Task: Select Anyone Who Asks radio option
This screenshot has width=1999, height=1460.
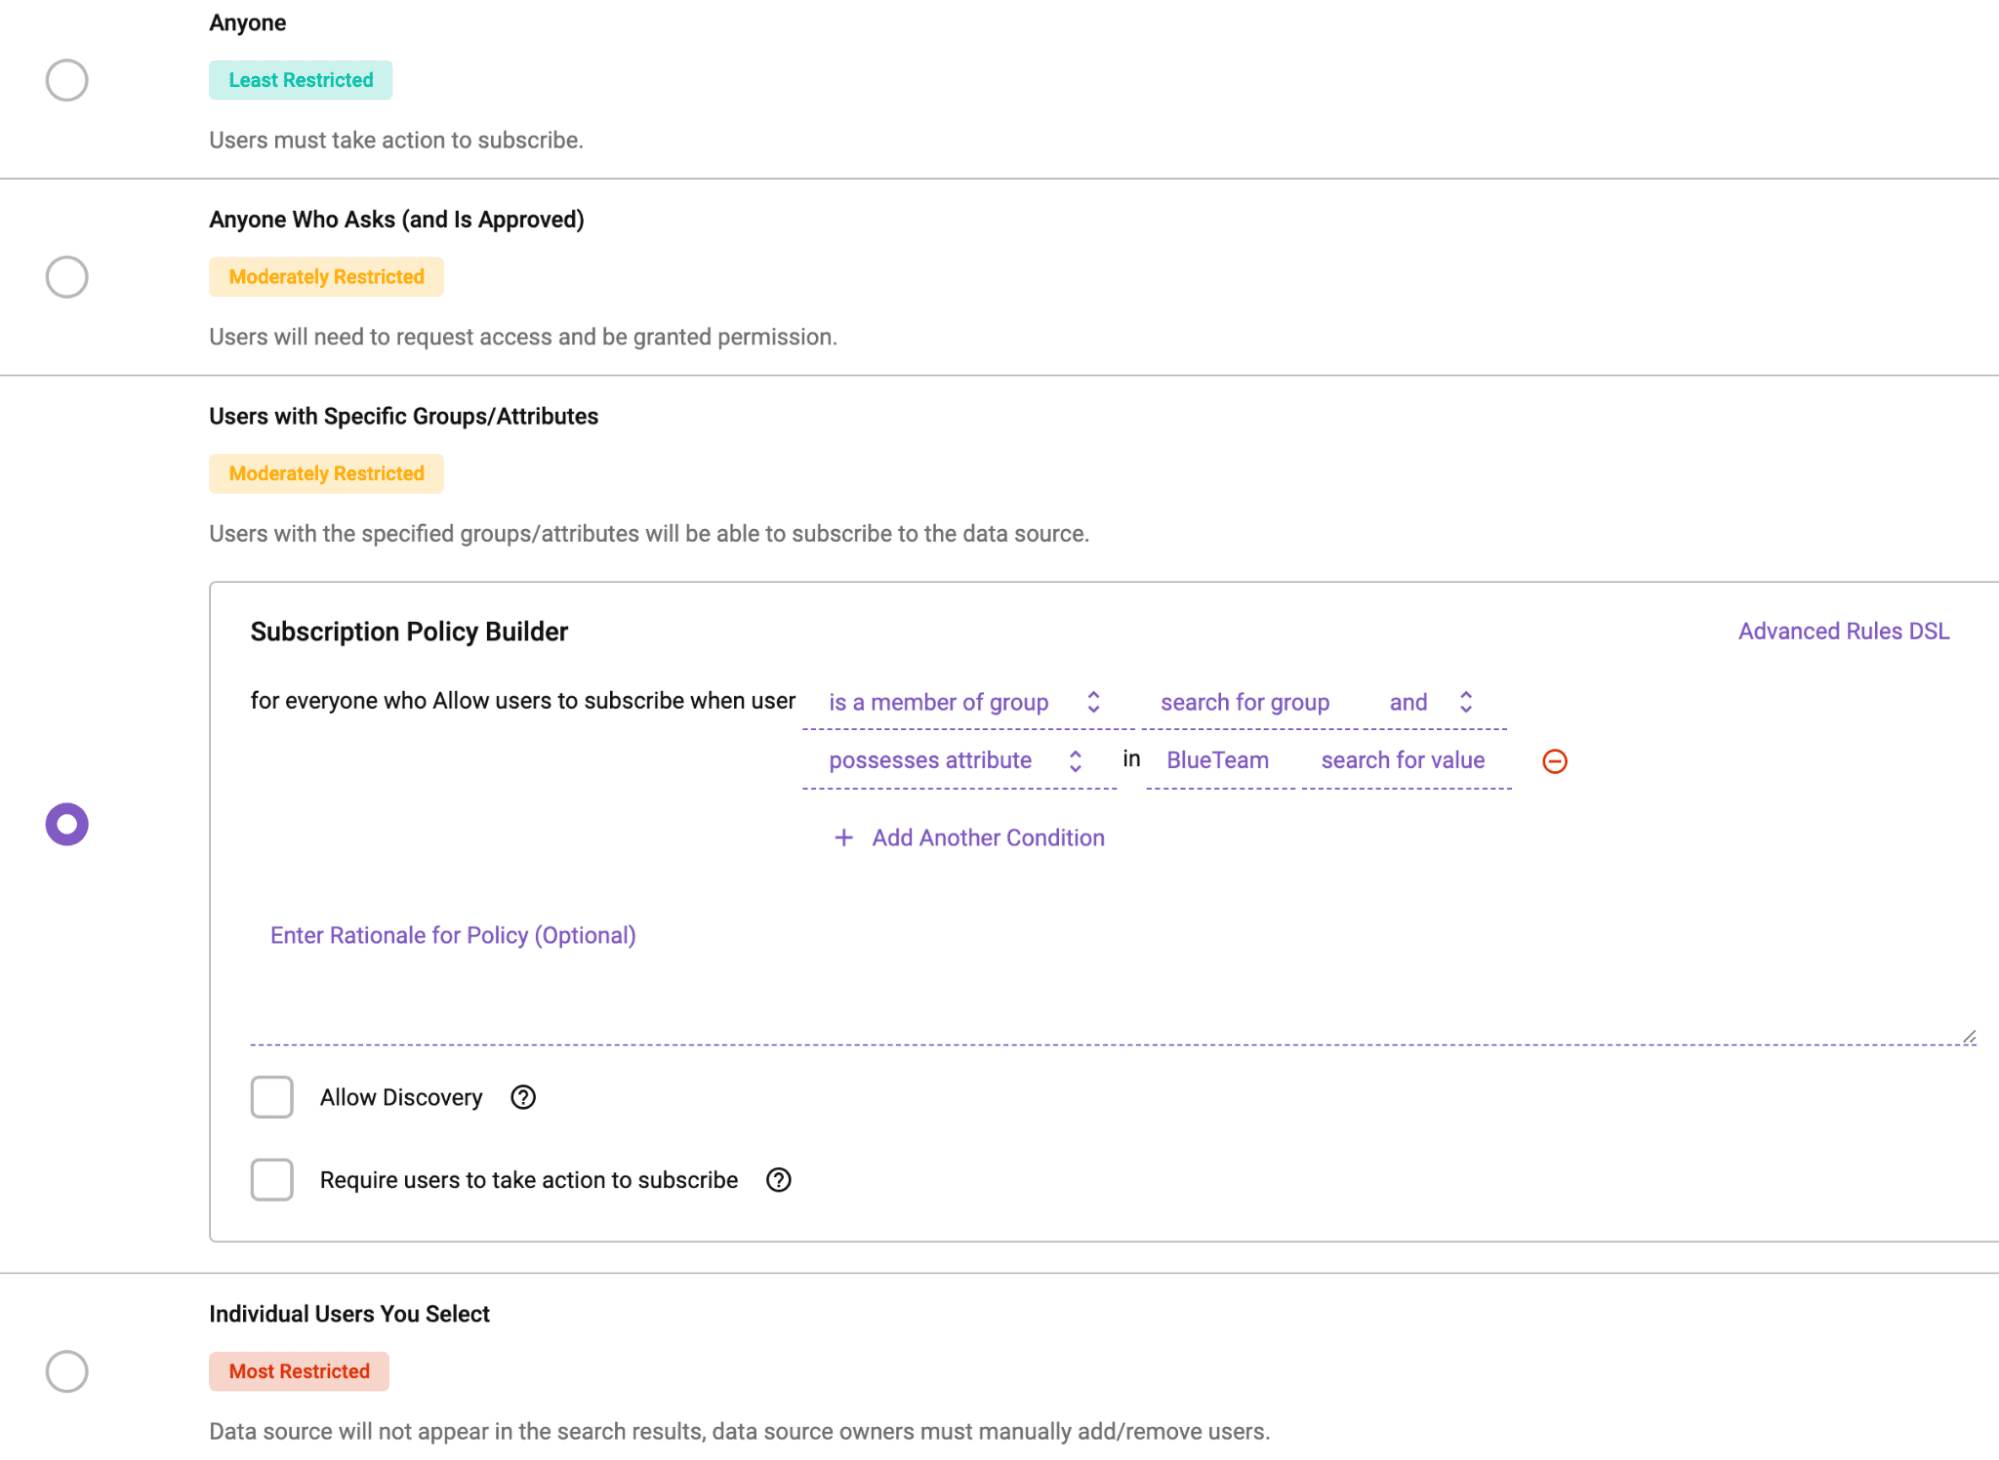Action: 67,277
